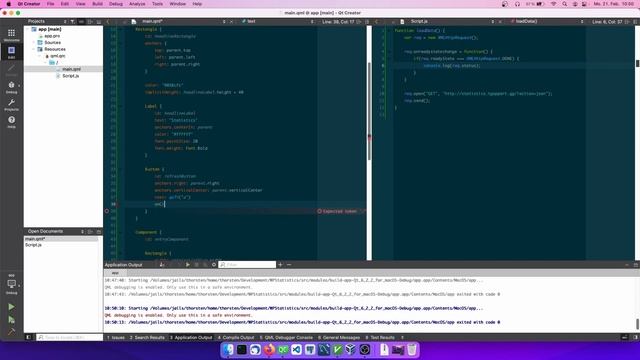Split Projects pane icon
This screenshot has width=640, height=360.
(x=90, y=21)
